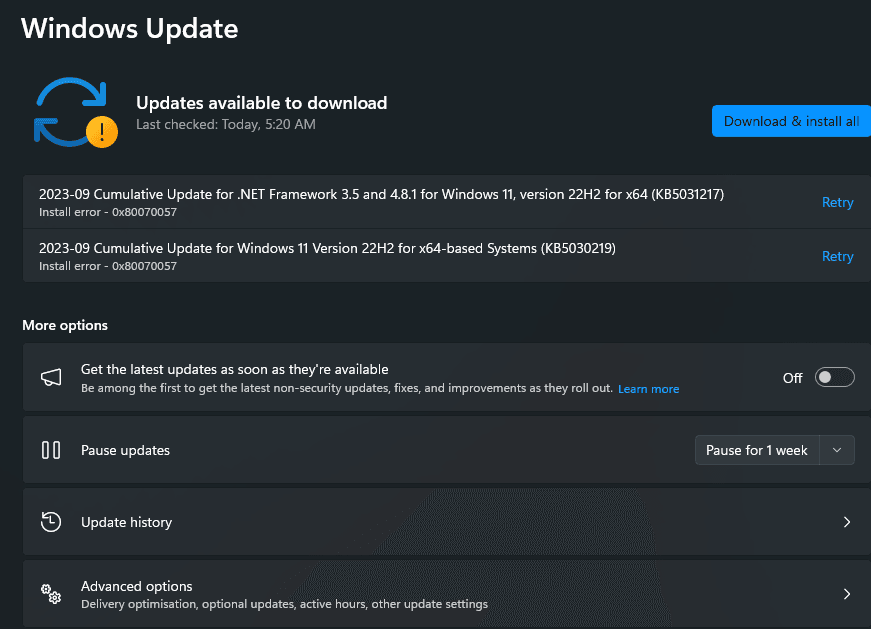Click Download & install all
This screenshot has width=871, height=629.
tap(792, 121)
